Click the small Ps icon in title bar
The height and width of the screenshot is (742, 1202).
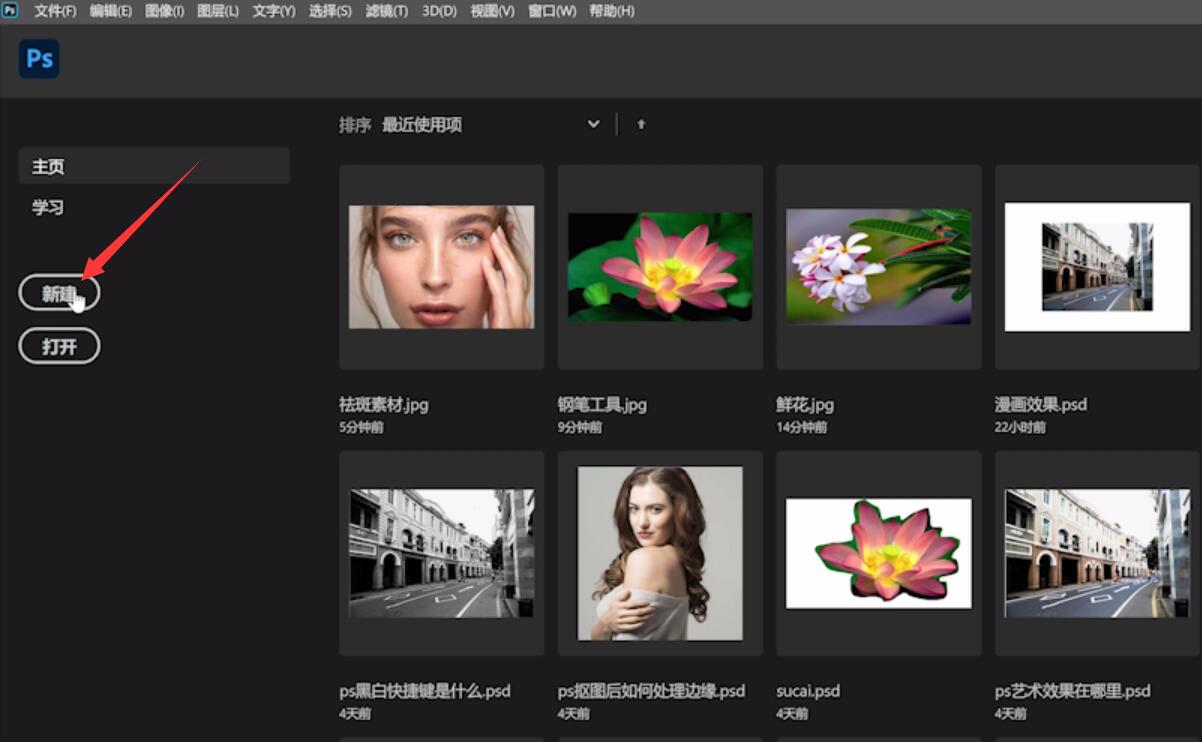click(10, 11)
